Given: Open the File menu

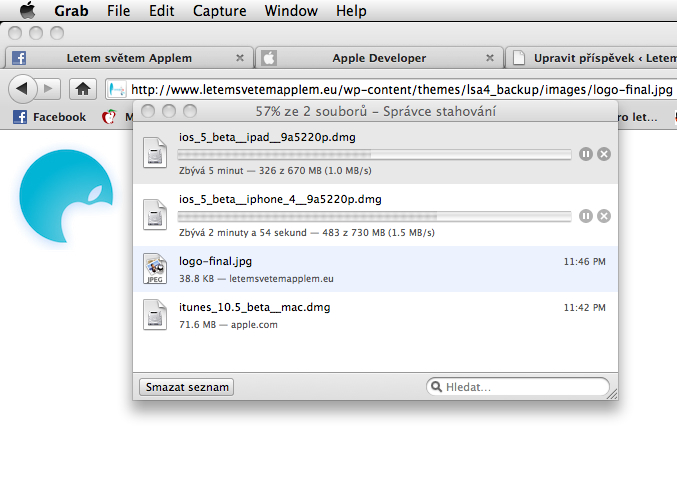Looking at the screenshot, I should point(118,10).
